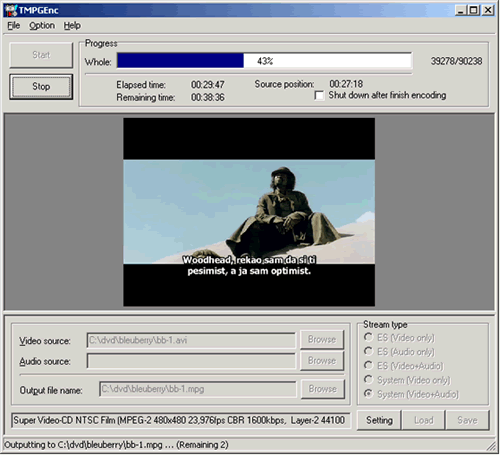Click the Super Video-CD NTSC Film template description
Image resolution: width=500 pixels, height=455 pixels.
coord(181,420)
